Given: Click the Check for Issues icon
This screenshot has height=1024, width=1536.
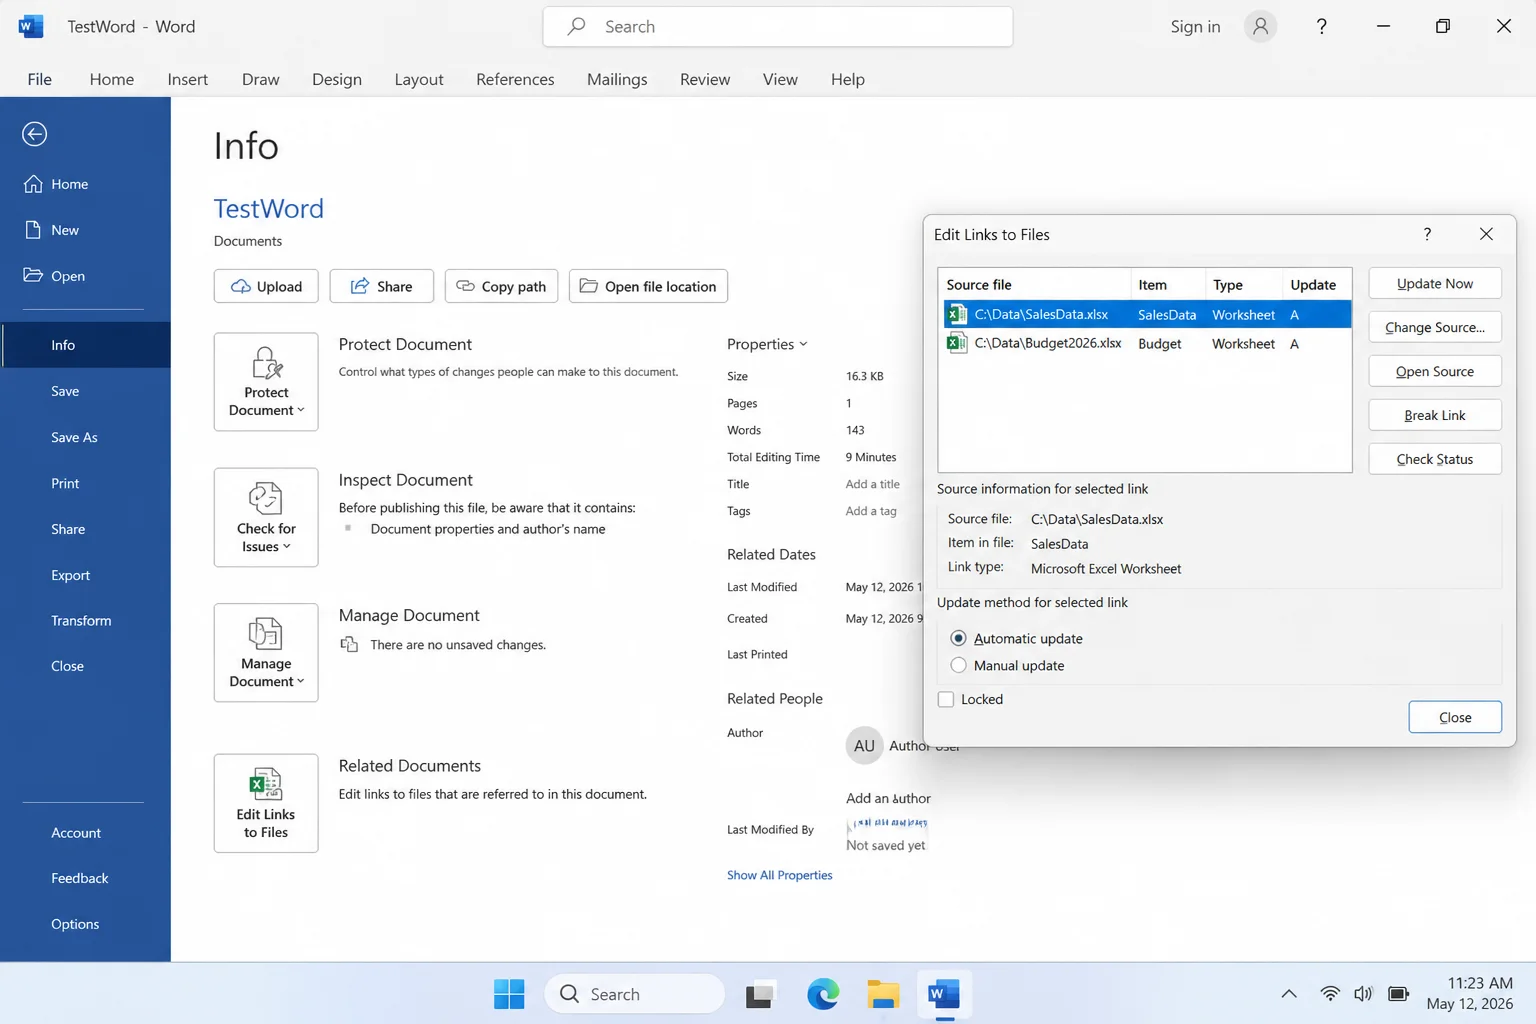Looking at the screenshot, I should tap(266, 498).
